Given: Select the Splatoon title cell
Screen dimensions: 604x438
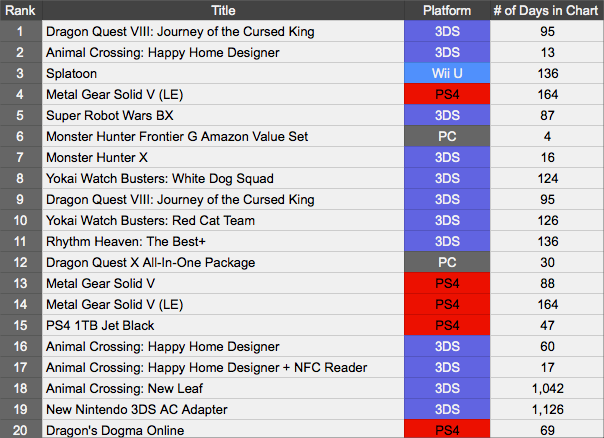Looking at the screenshot, I should pyautogui.click(x=75, y=73).
